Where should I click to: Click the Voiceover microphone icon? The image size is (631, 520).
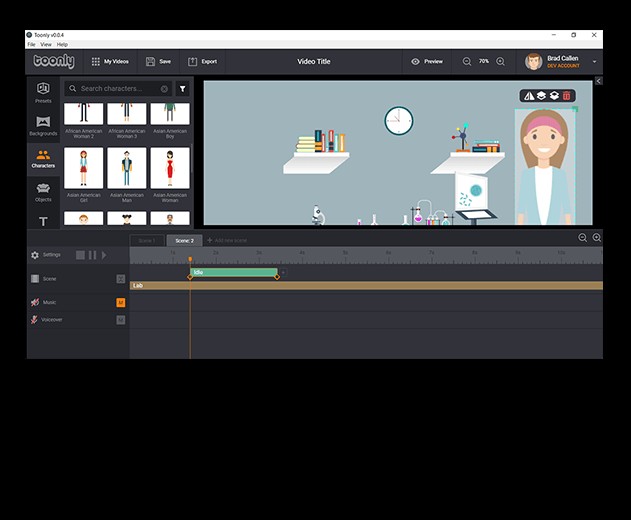[34, 320]
